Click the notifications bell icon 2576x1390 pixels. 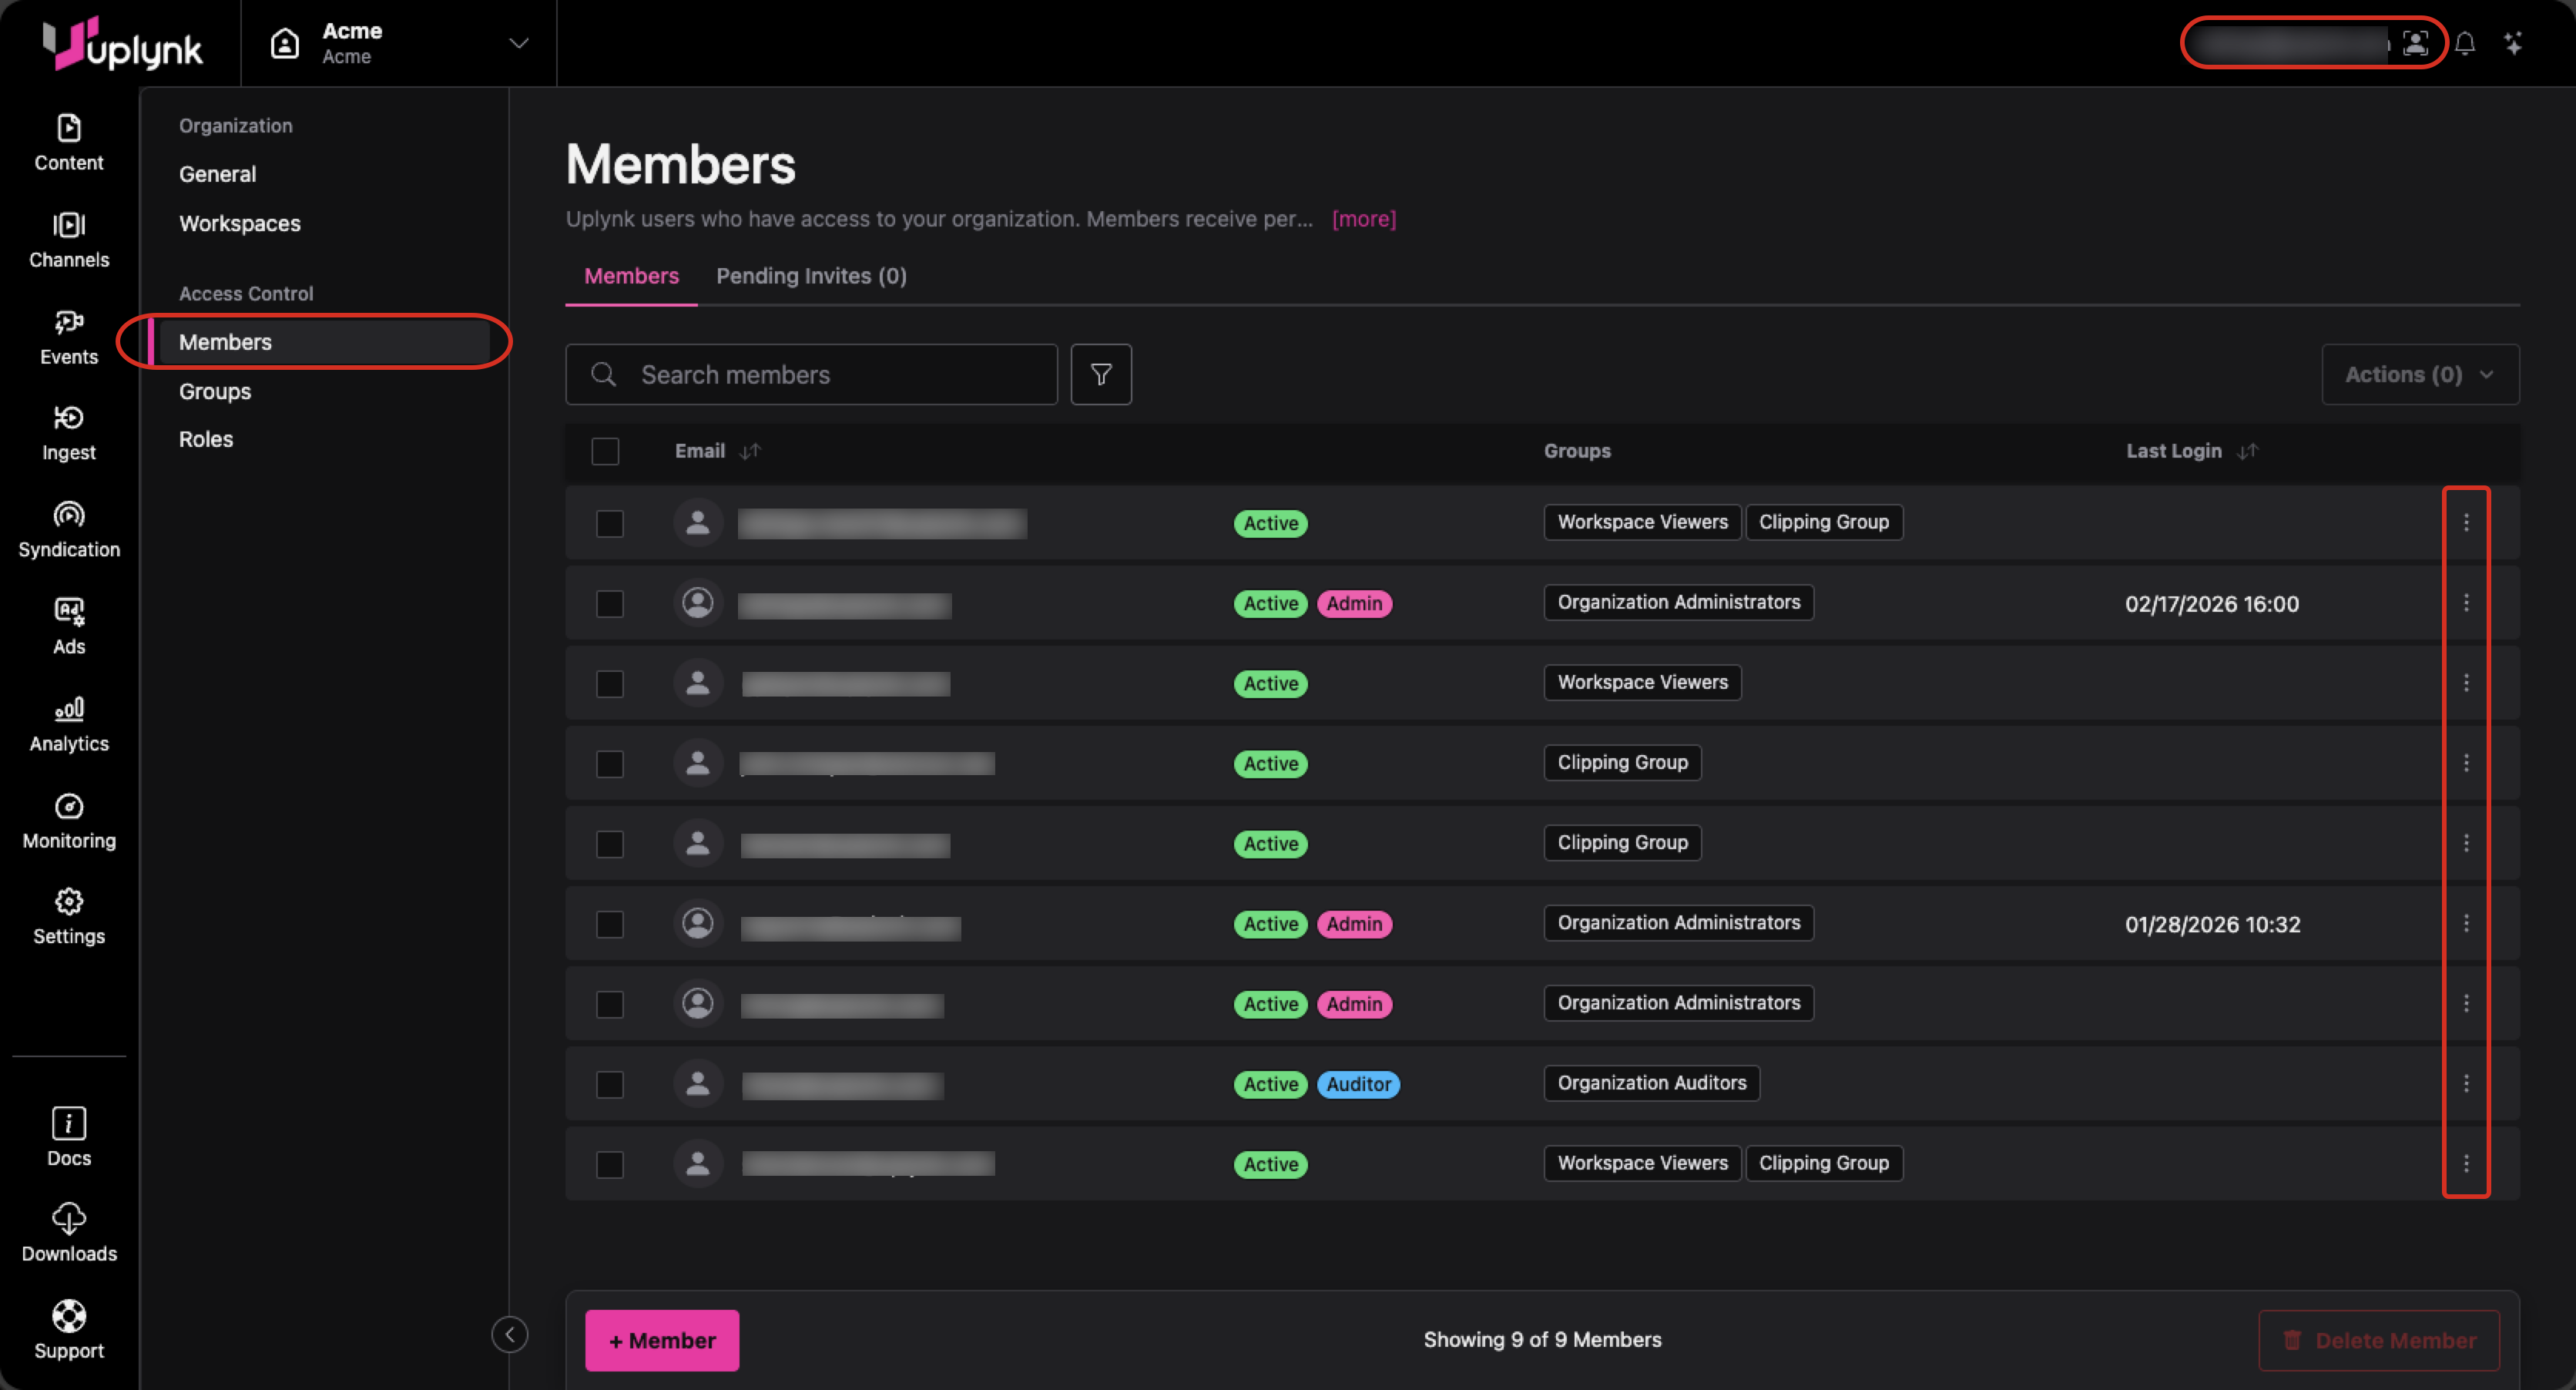[2464, 43]
